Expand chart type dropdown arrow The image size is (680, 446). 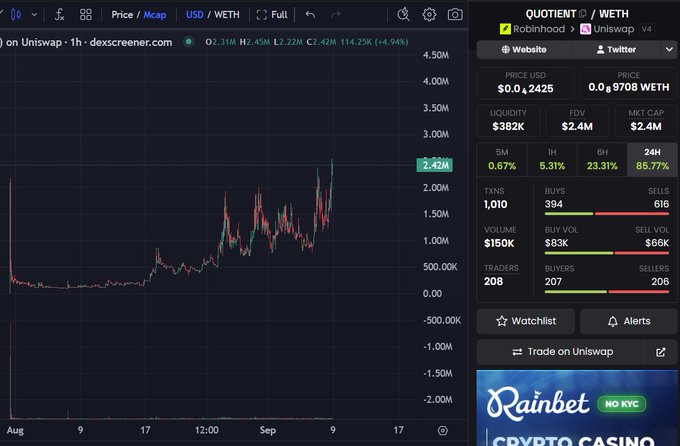tap(34, 15)
